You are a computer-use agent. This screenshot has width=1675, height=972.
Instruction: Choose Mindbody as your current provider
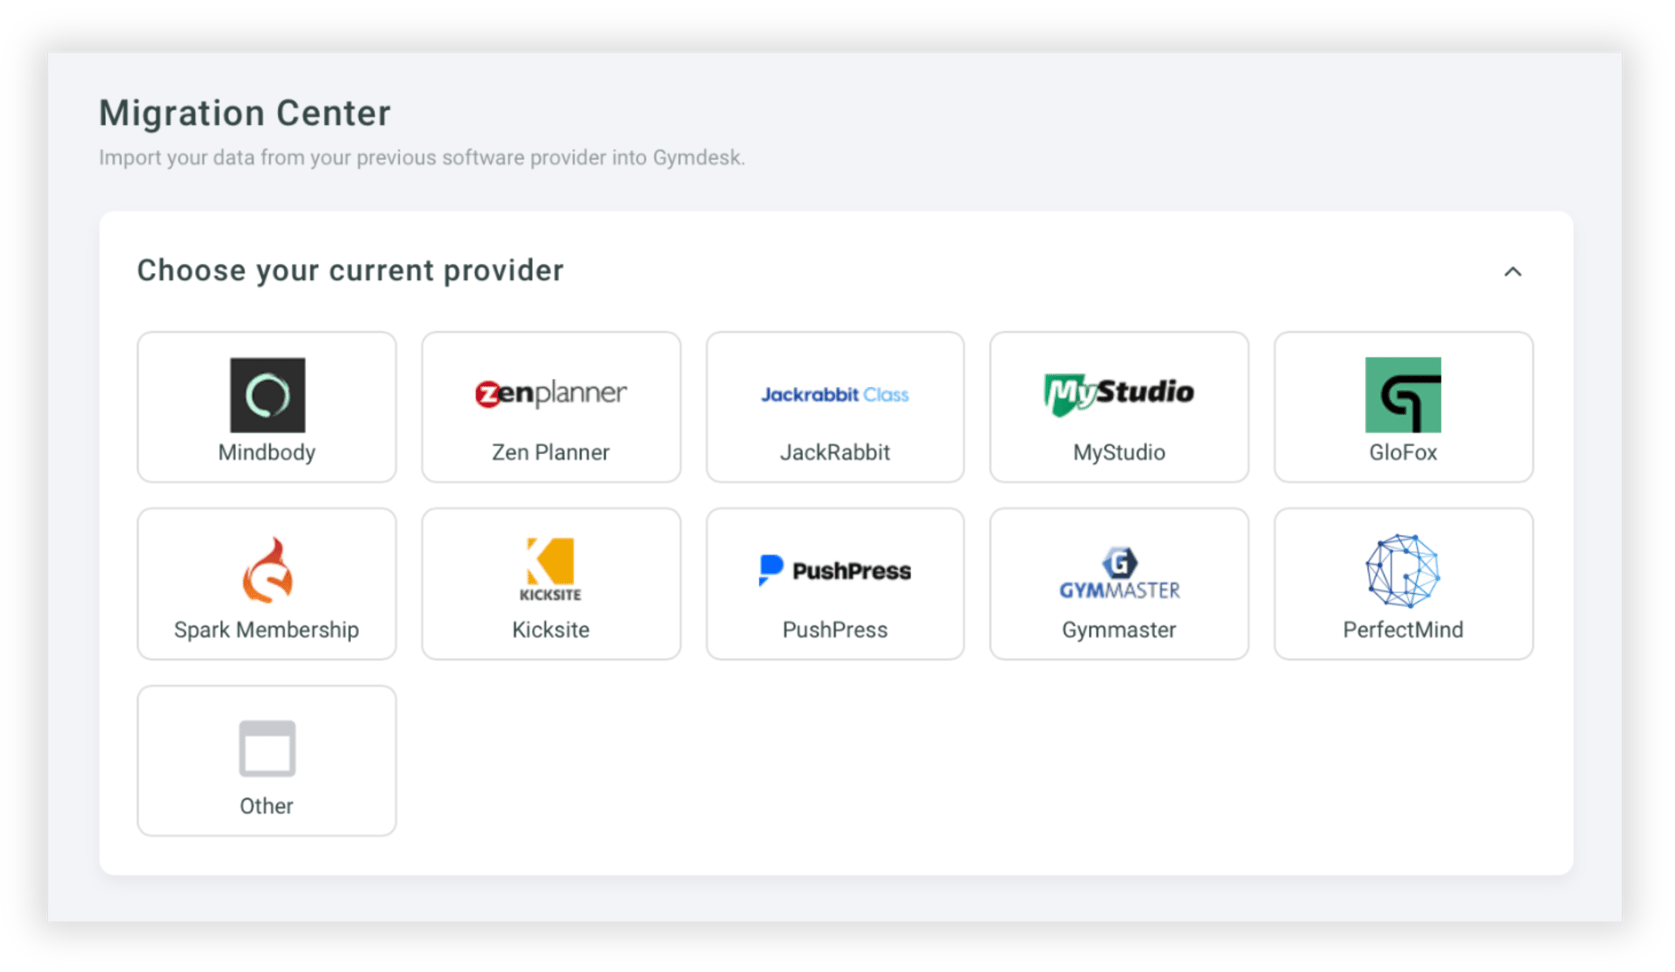click(266, 407)
